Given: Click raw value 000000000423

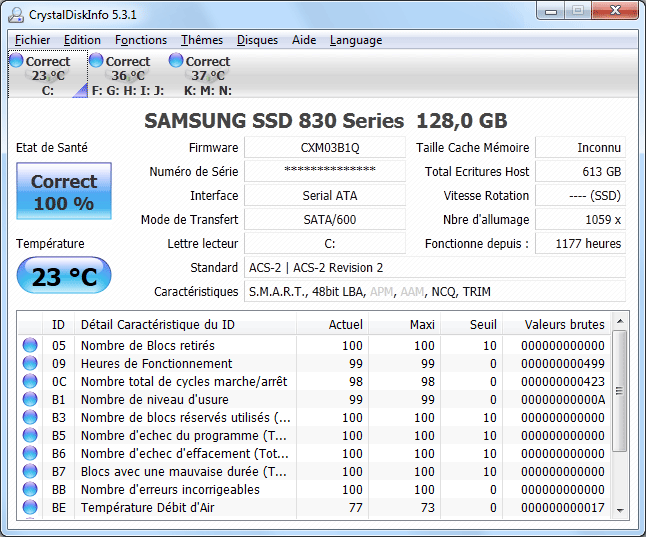Looking at the screenshot, I should pos(563,381).
